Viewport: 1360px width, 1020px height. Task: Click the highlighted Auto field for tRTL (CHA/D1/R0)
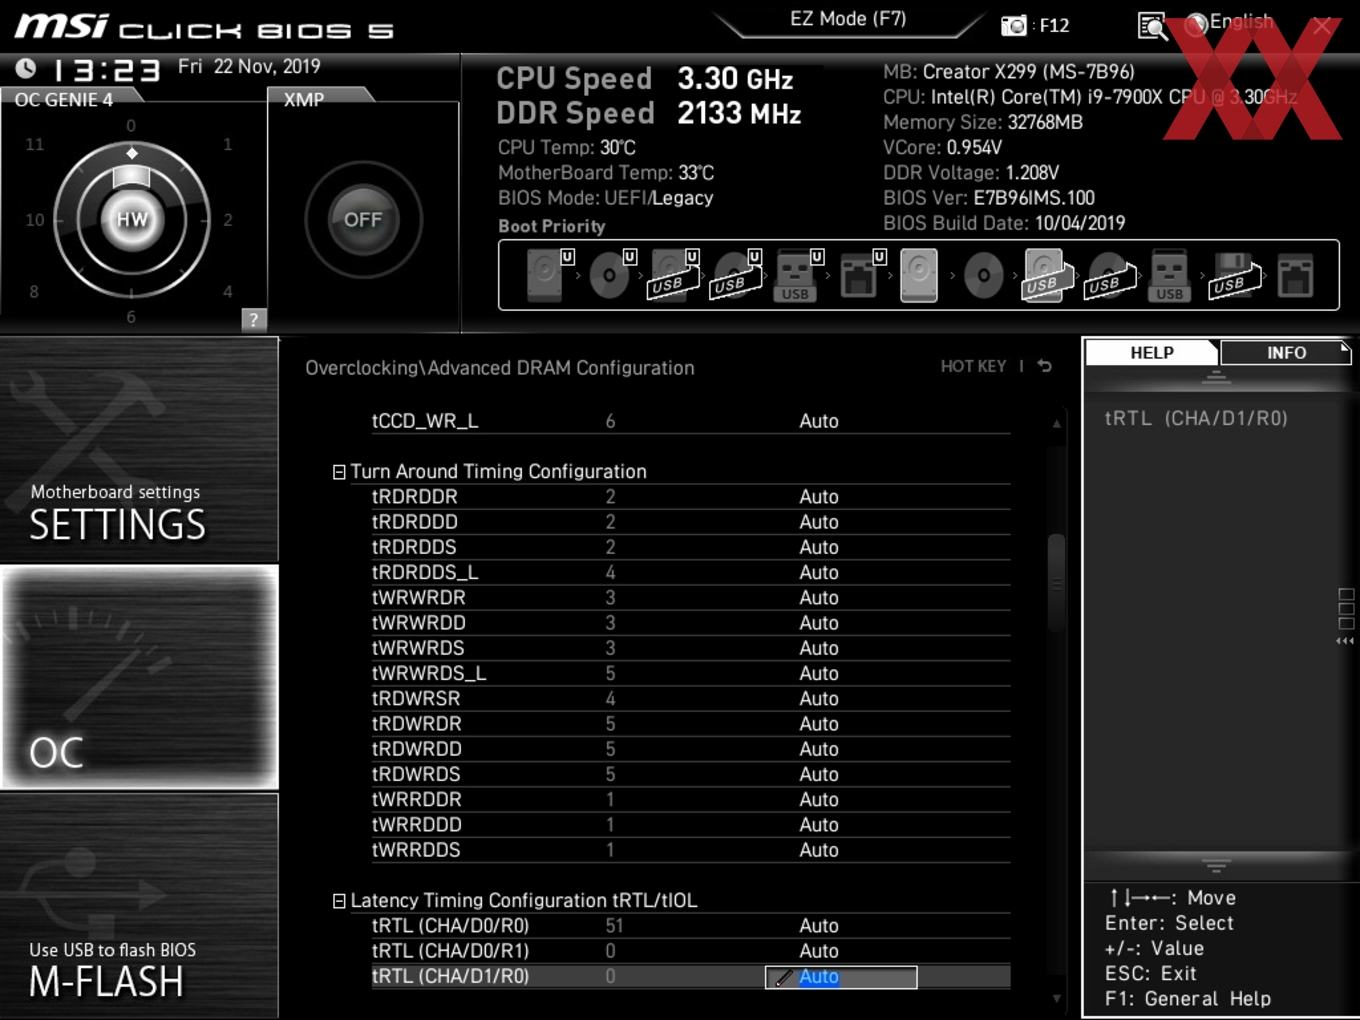(841, 977)
